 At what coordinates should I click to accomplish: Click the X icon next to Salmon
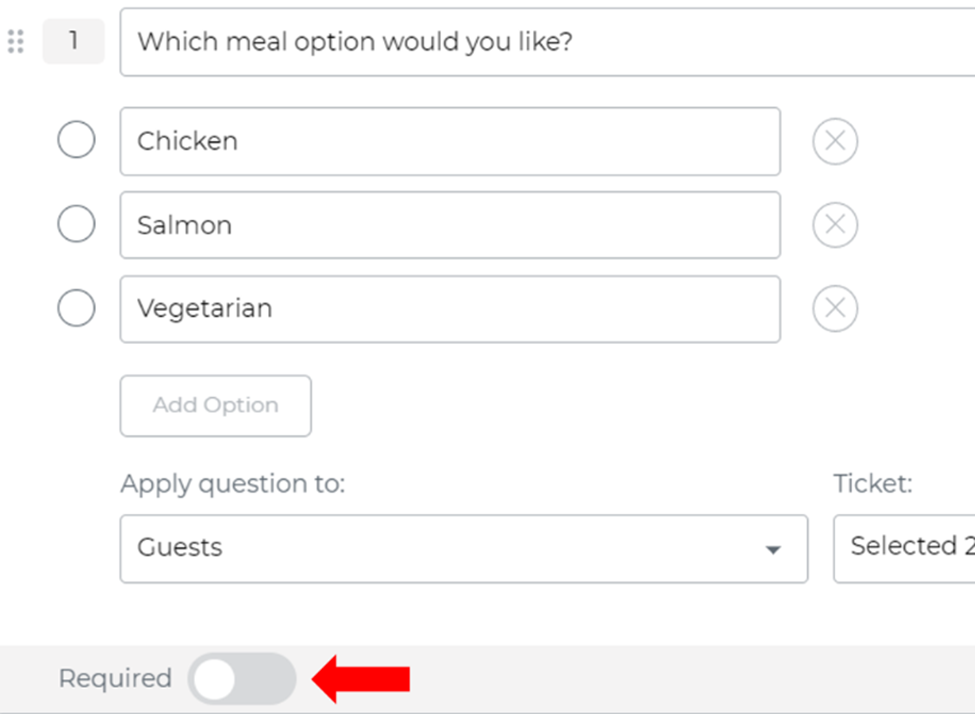click(x=835, y=225)
